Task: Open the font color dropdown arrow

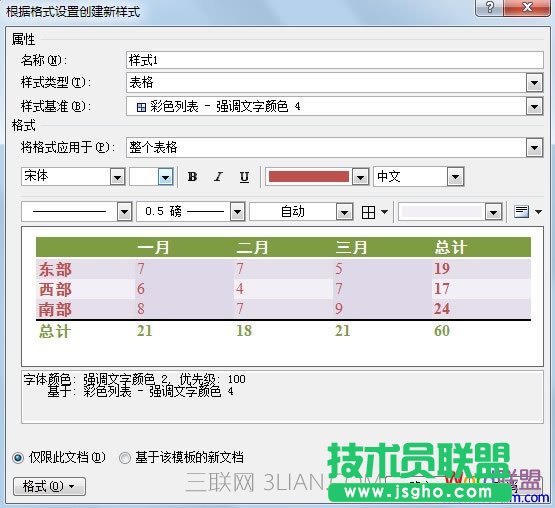Action: pos(360,176)
